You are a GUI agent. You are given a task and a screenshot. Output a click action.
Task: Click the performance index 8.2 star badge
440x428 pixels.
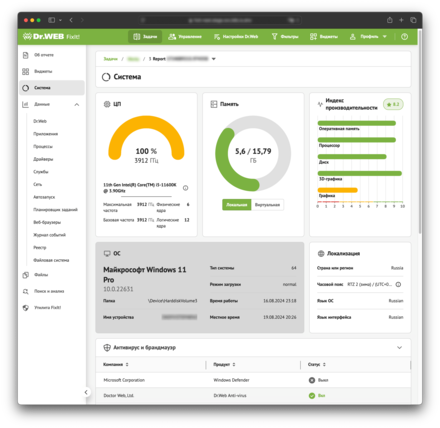[x=393, y=104]
